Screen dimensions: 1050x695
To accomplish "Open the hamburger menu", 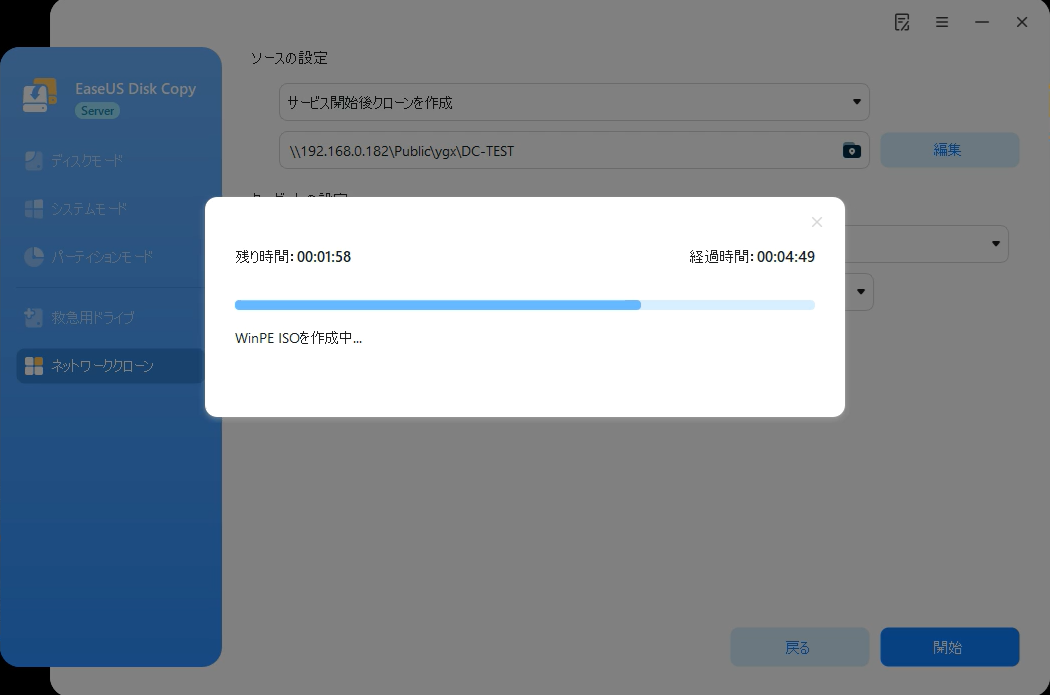I will [941, 21].
